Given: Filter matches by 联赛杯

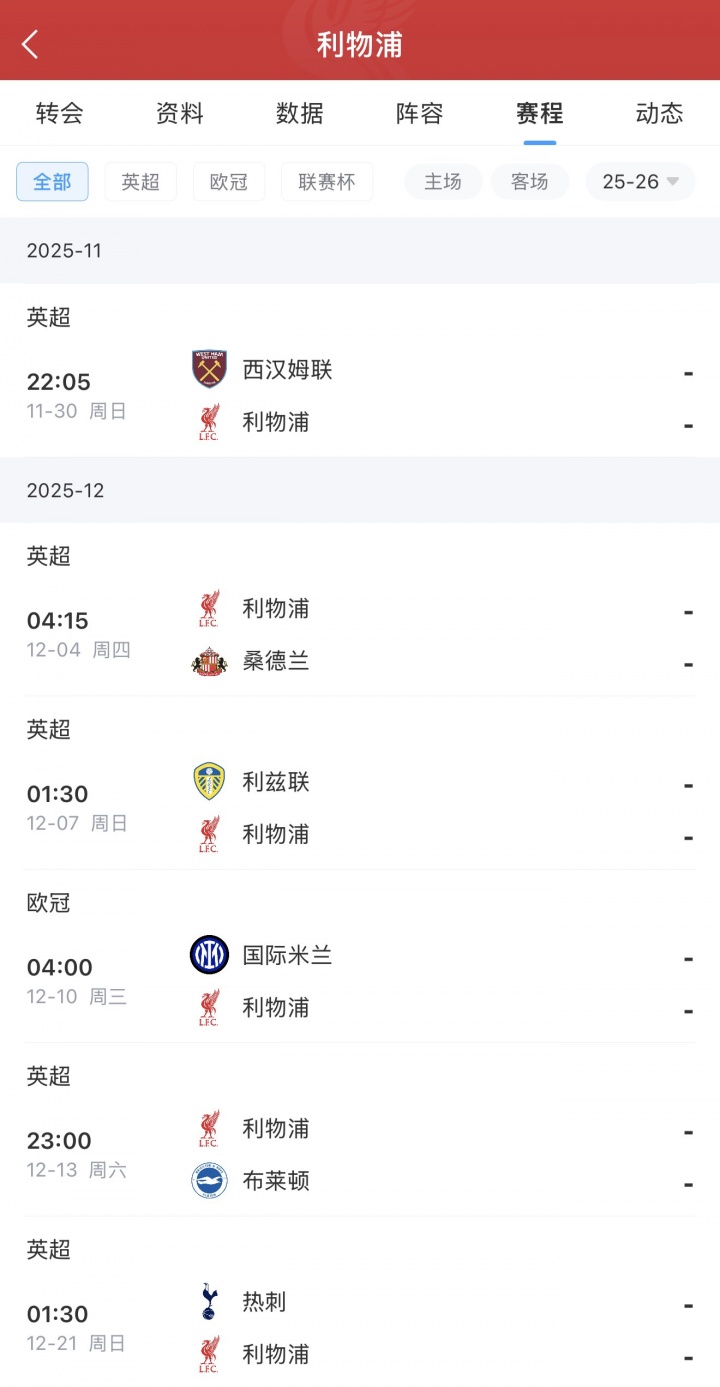Looking at the screenshot, I should pyautogui.click(x=326, y=182).
